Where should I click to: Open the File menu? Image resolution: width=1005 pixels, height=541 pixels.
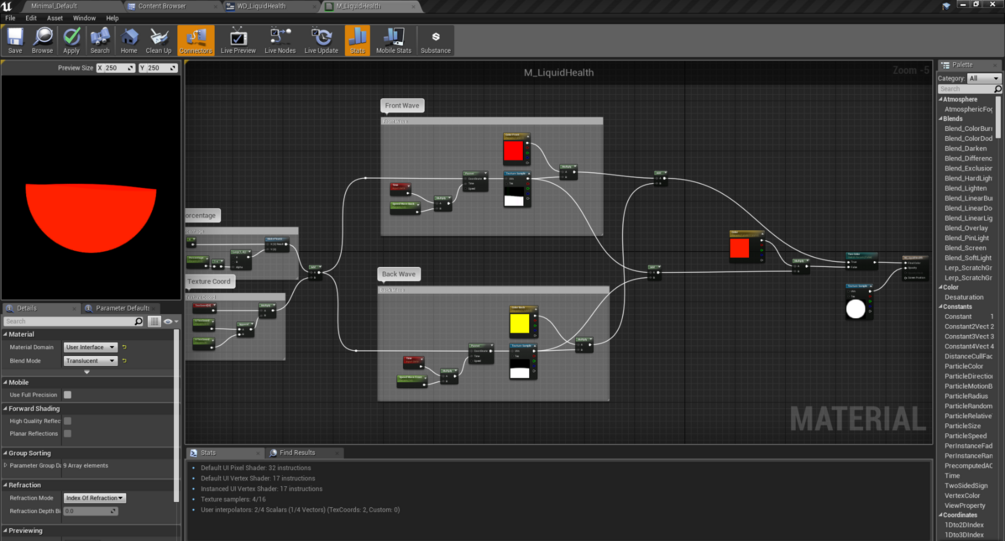tap(10, 18)
